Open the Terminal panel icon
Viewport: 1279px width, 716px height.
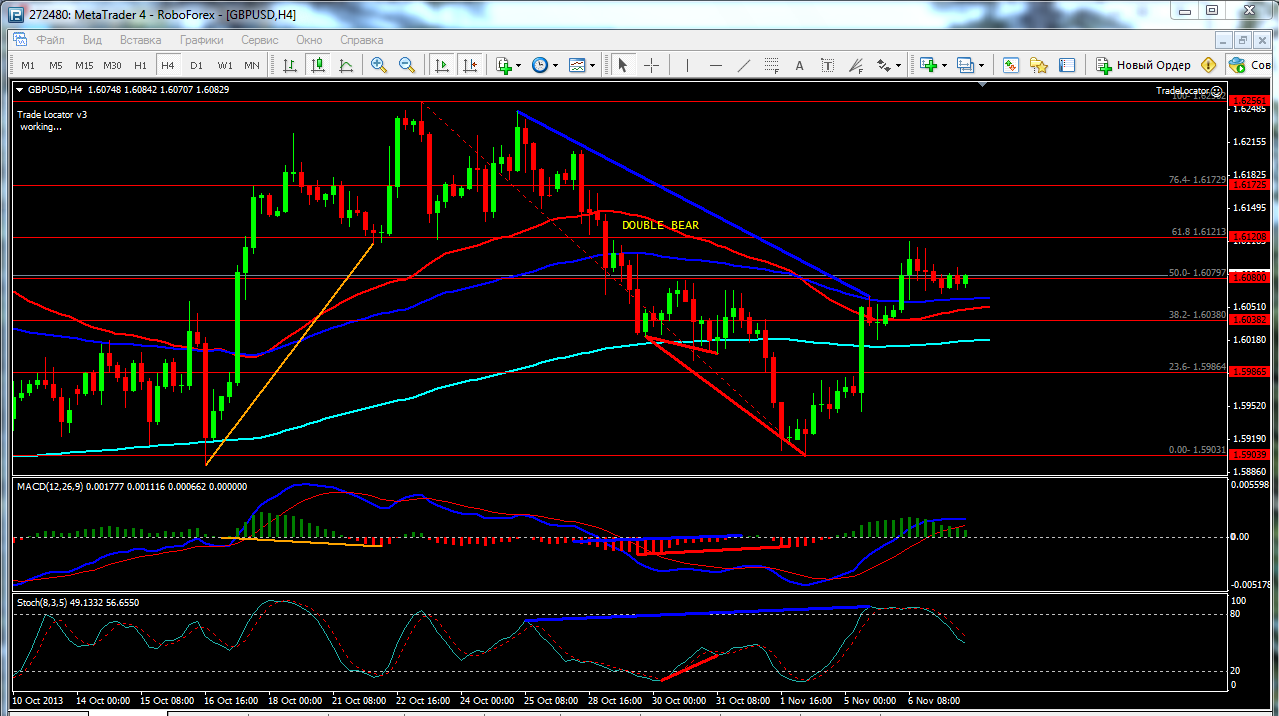click(1068, 65)
